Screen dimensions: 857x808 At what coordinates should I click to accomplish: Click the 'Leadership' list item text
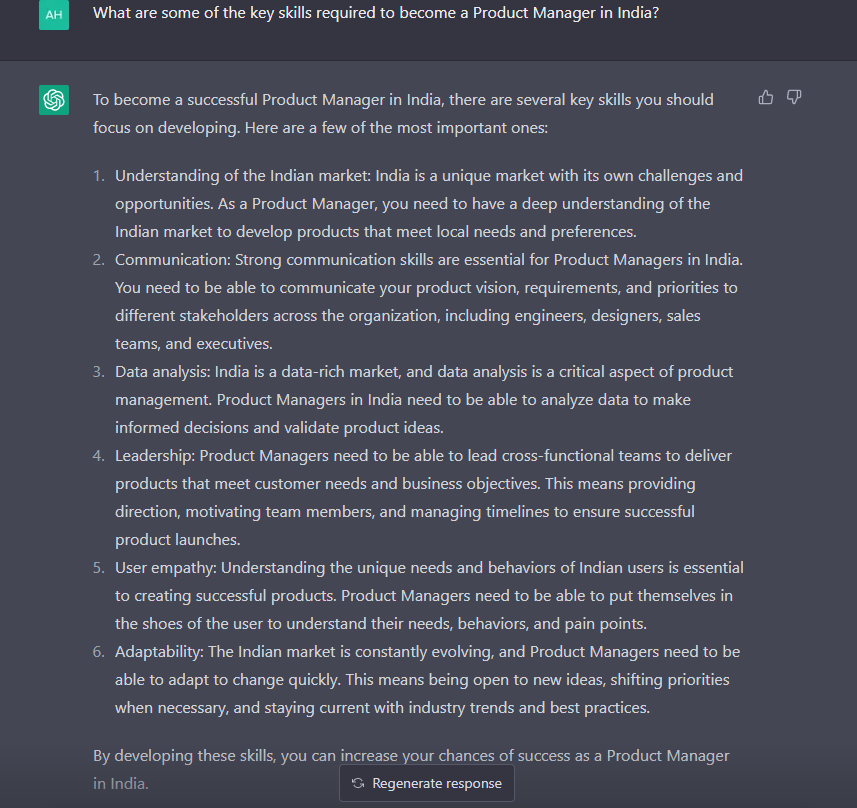pyautogui.click(x=424, y=497)
